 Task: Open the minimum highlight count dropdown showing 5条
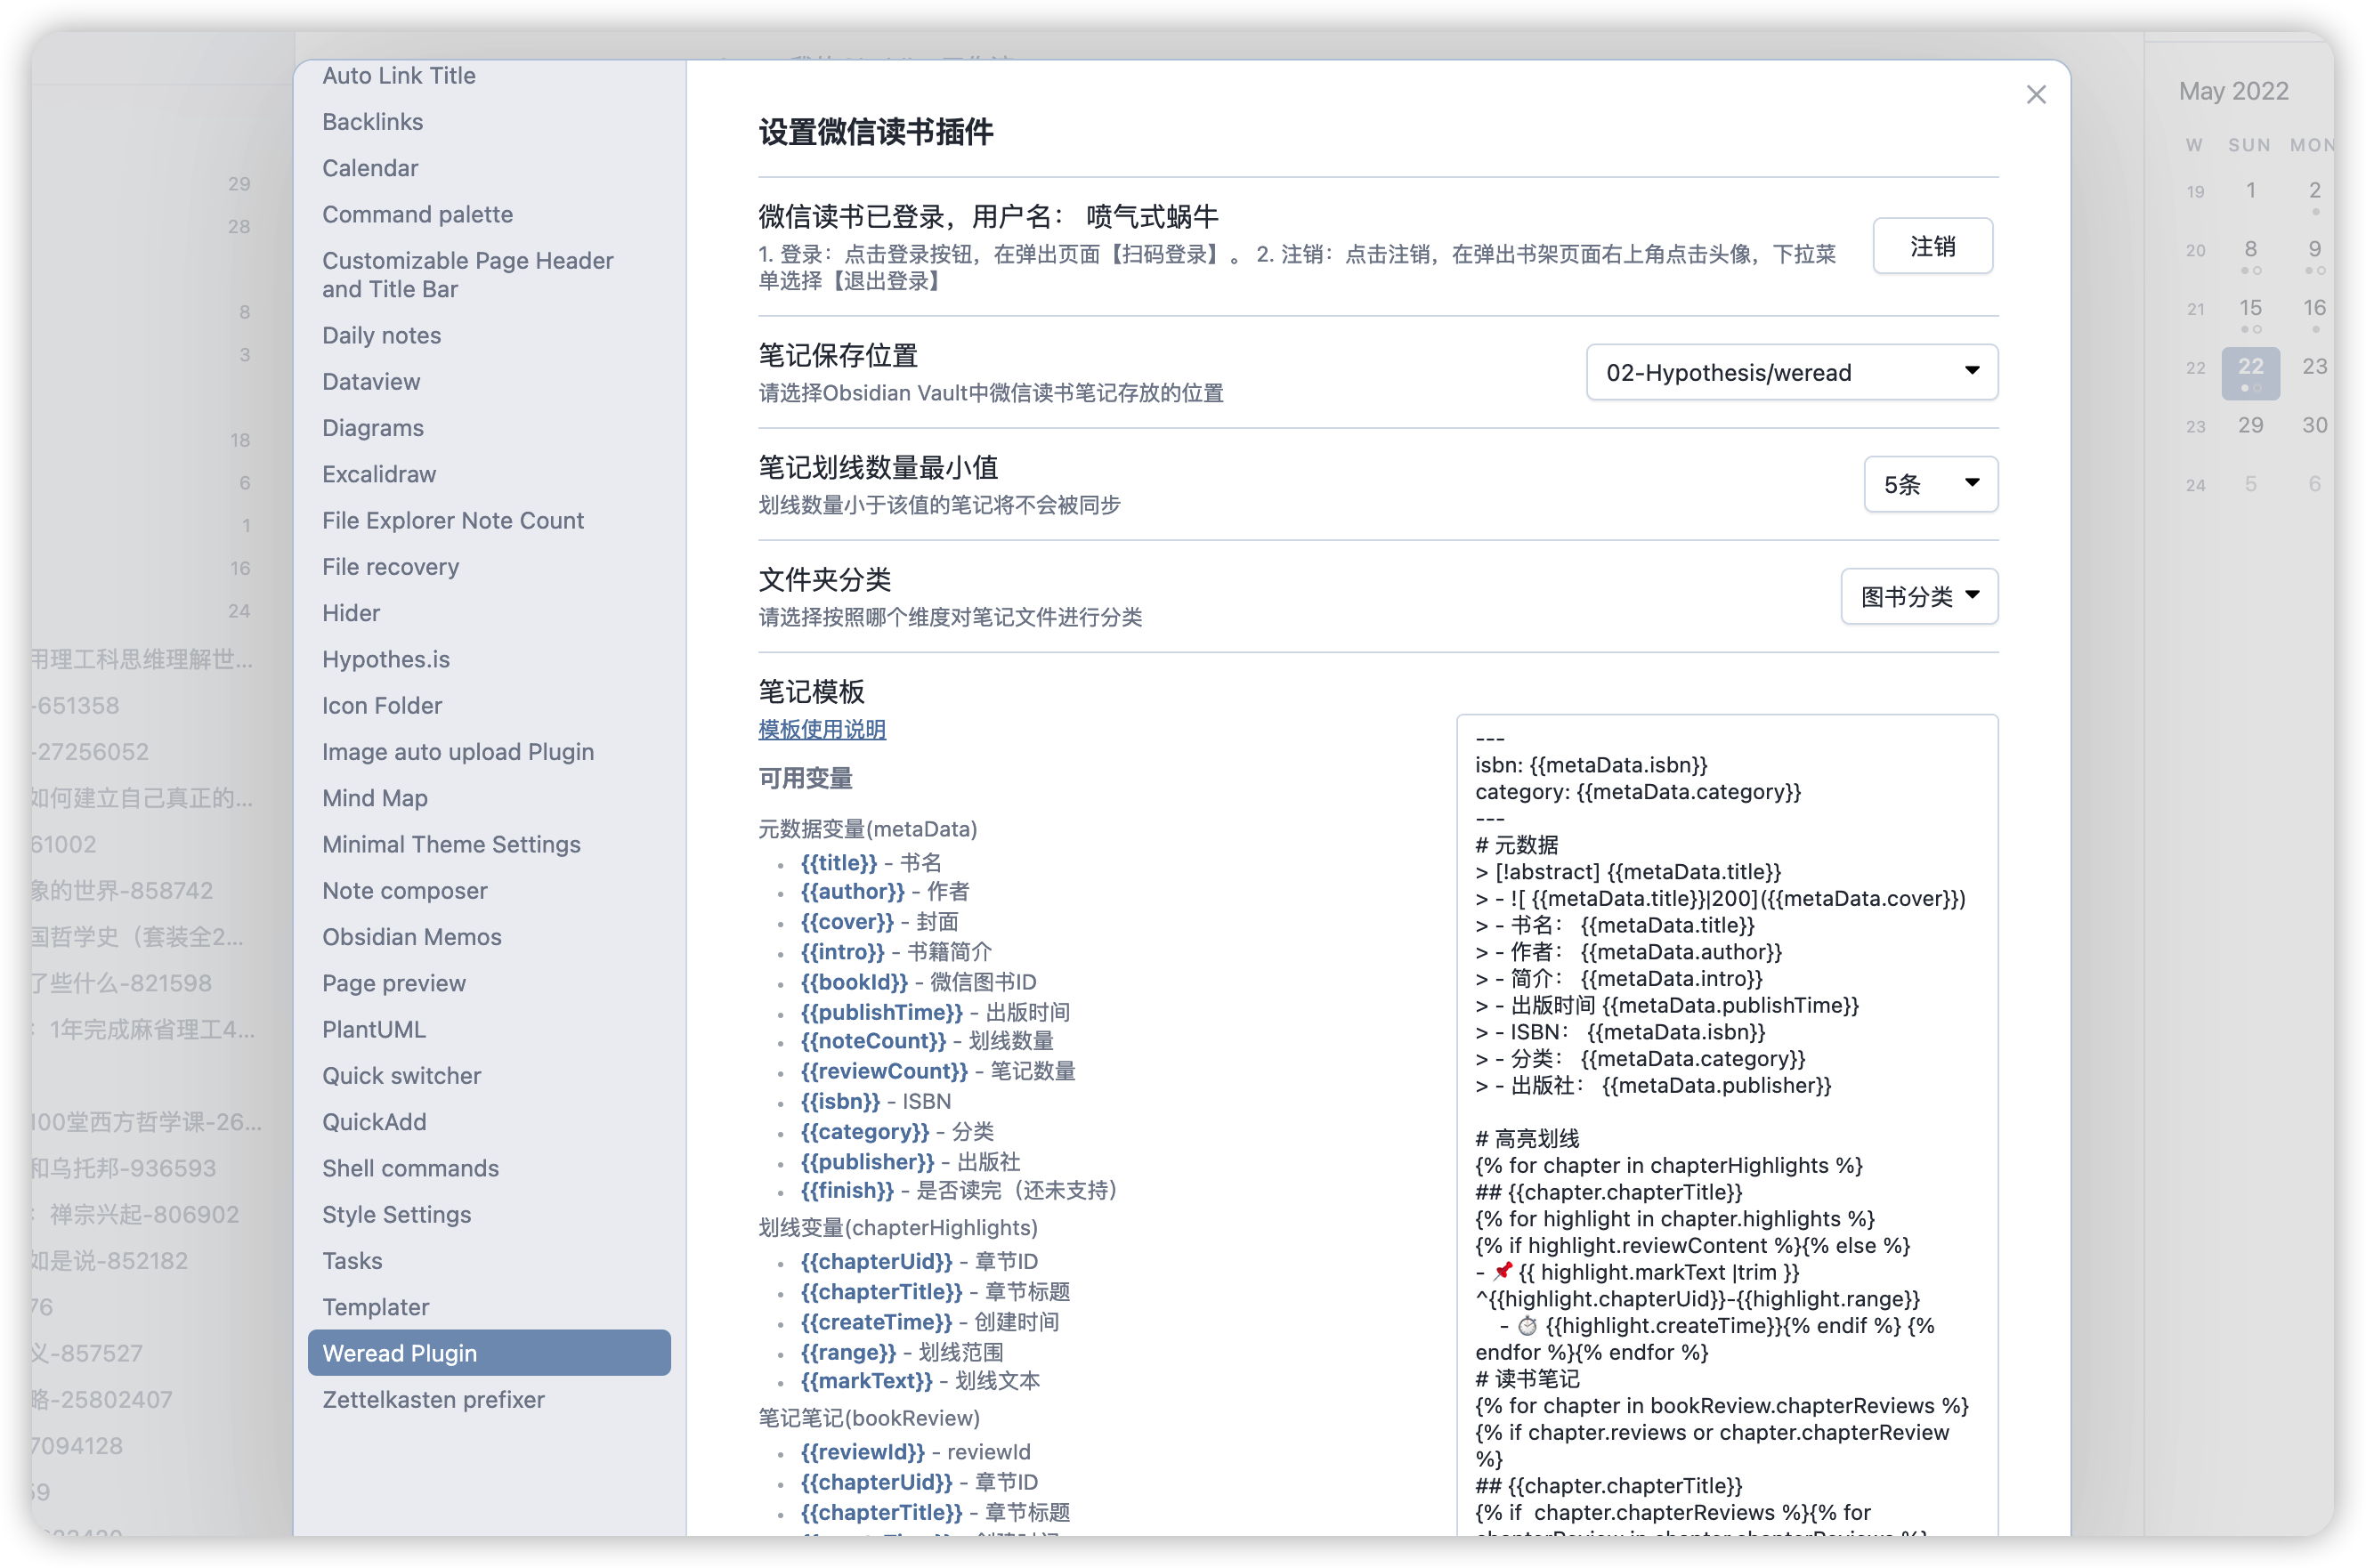pyautogui.click(x=1929, y=484)
